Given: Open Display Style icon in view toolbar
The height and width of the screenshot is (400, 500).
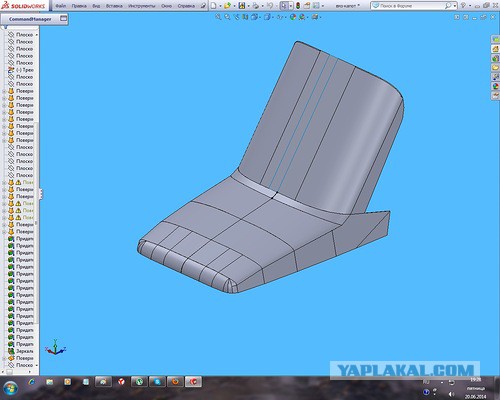Looking at the screenshot, I should (x=267, y=17).
